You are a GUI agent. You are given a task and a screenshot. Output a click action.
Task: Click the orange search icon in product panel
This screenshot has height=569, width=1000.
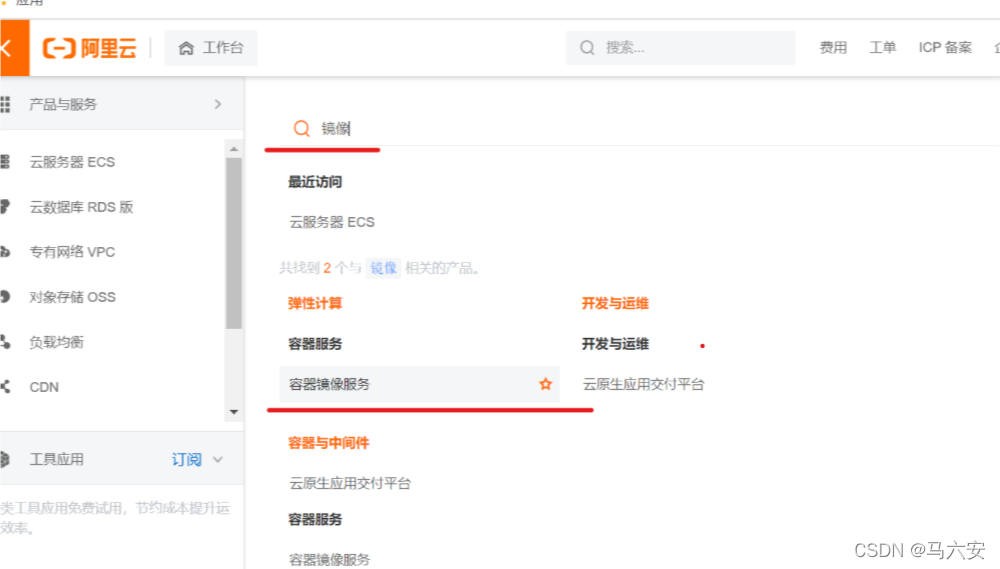click(x=302, y=129)
